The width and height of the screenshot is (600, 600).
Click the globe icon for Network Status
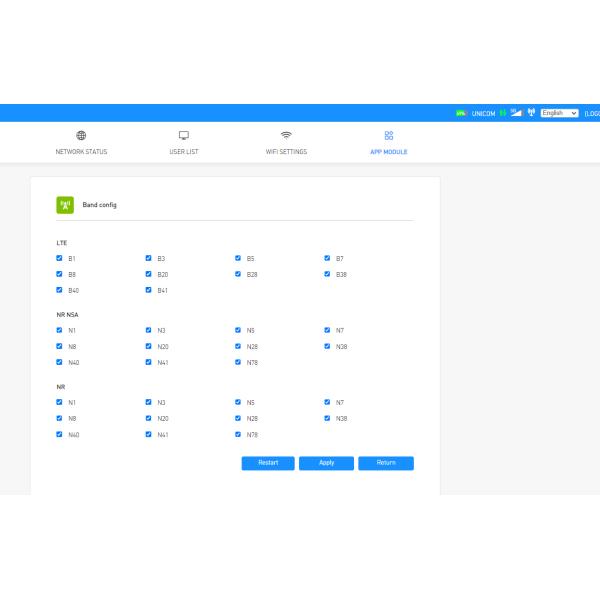(81, 135)
